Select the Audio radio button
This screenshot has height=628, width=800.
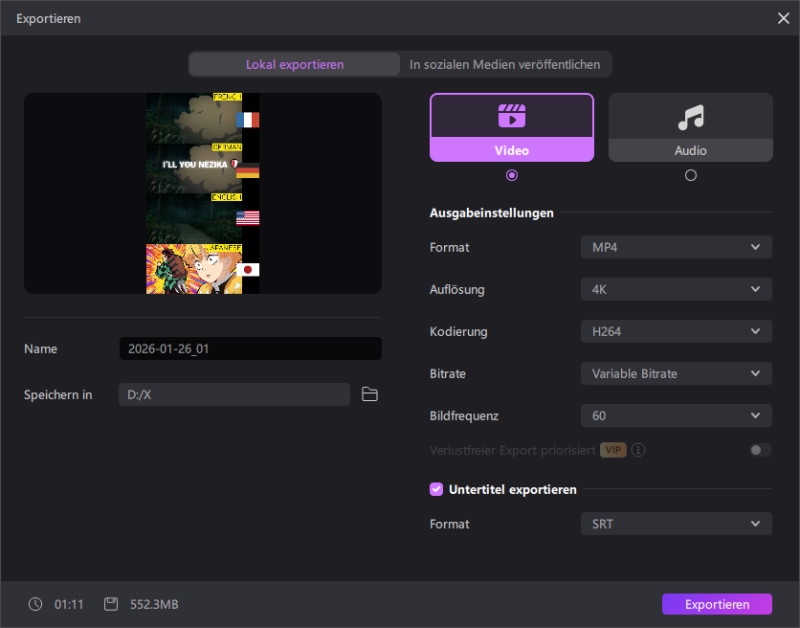690,175
